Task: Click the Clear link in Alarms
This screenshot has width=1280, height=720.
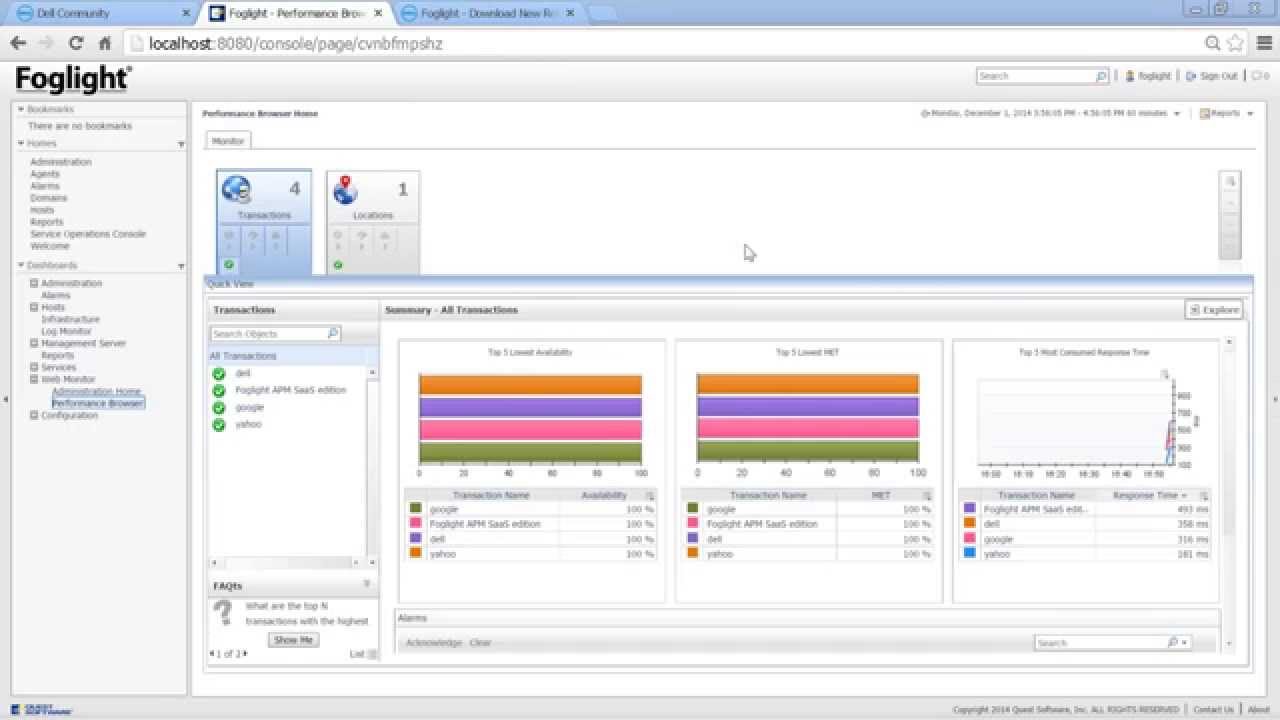Action: [480, 643]
